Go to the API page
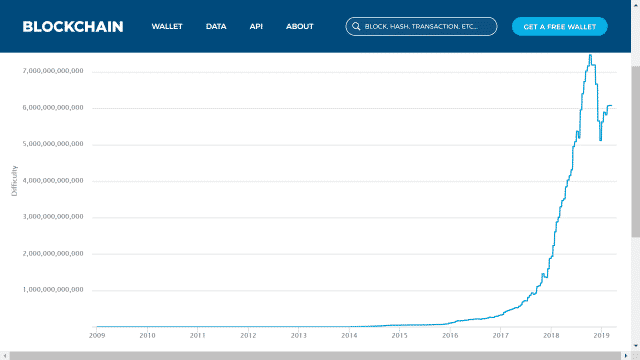 coord(256,27)
